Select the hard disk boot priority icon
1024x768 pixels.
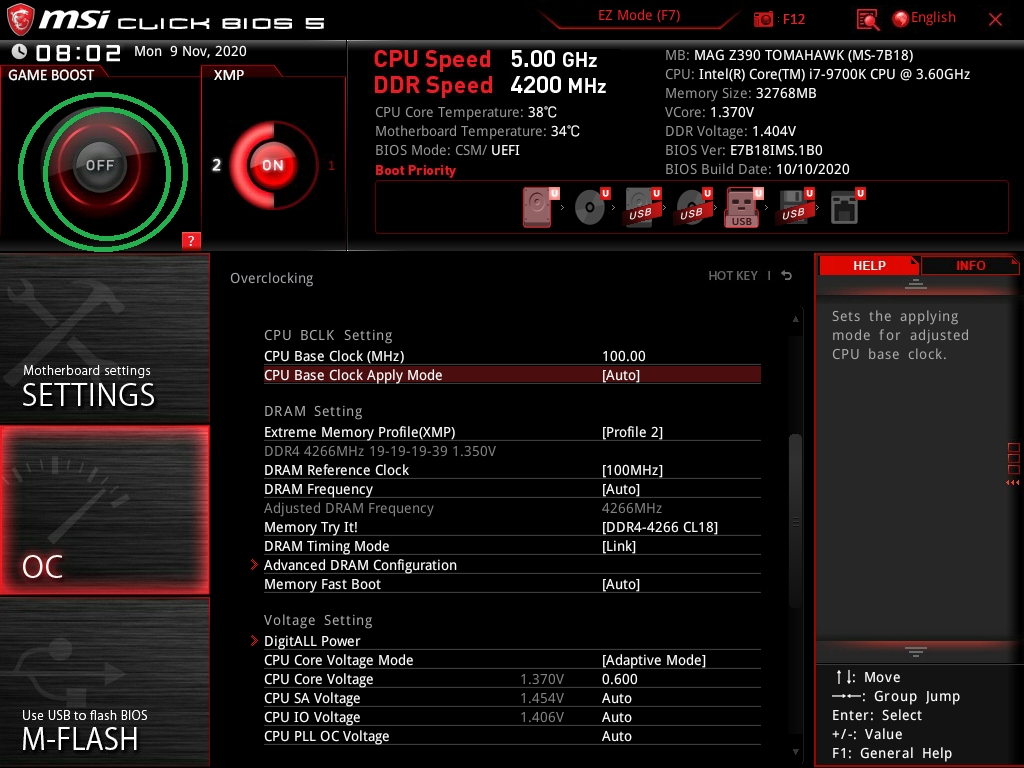[x=539, y=207]
